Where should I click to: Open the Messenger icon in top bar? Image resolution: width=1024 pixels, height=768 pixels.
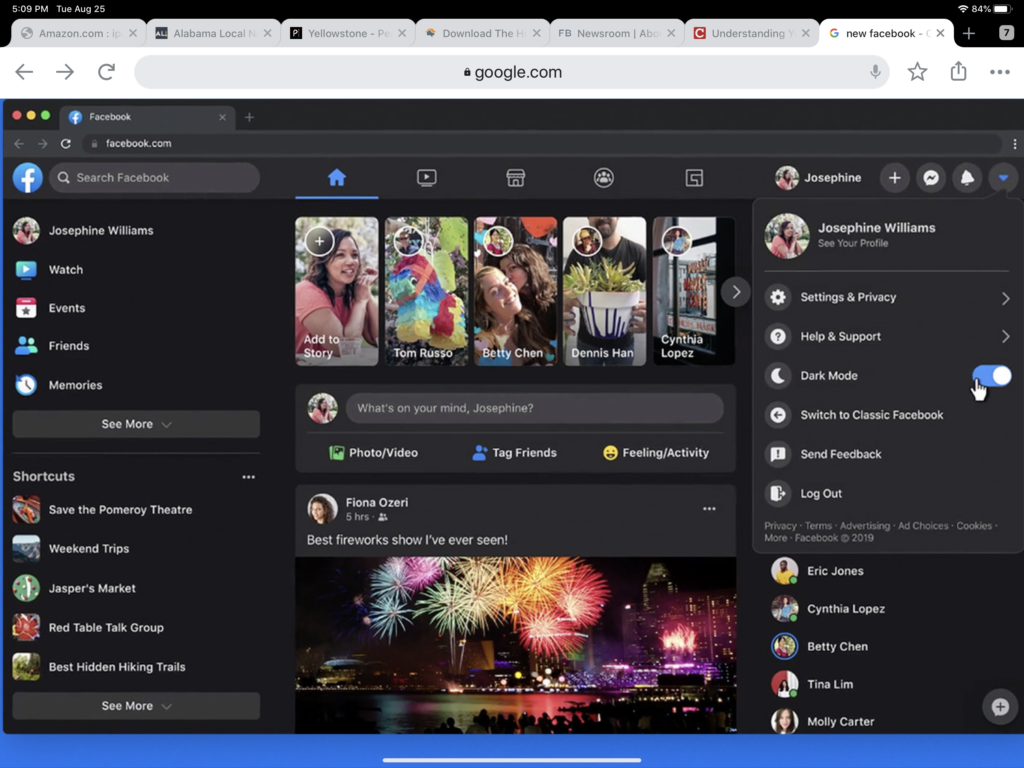click(x=930, y=178)
